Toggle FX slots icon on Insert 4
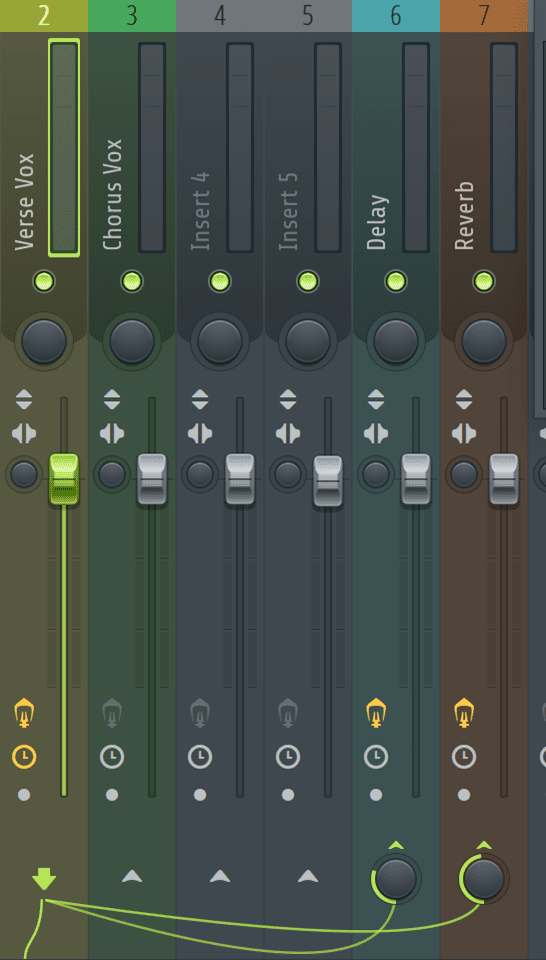Viewport: 546px width, 960px height. click(x=200, y=713)
